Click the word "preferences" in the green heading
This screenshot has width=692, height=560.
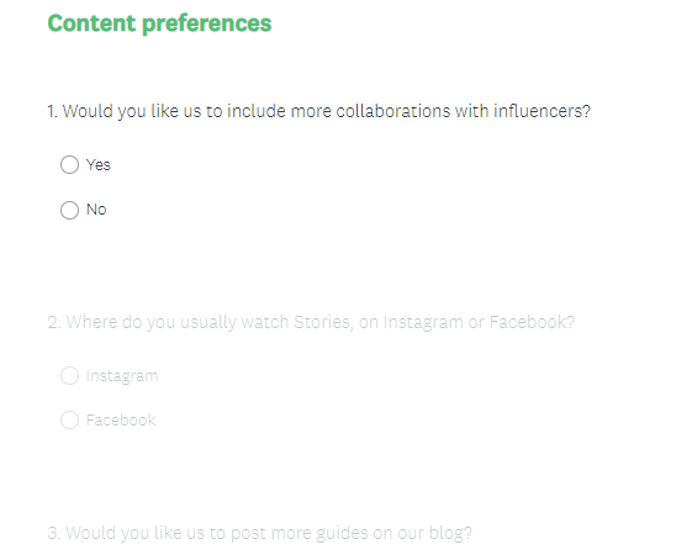(x=206, y=23)
